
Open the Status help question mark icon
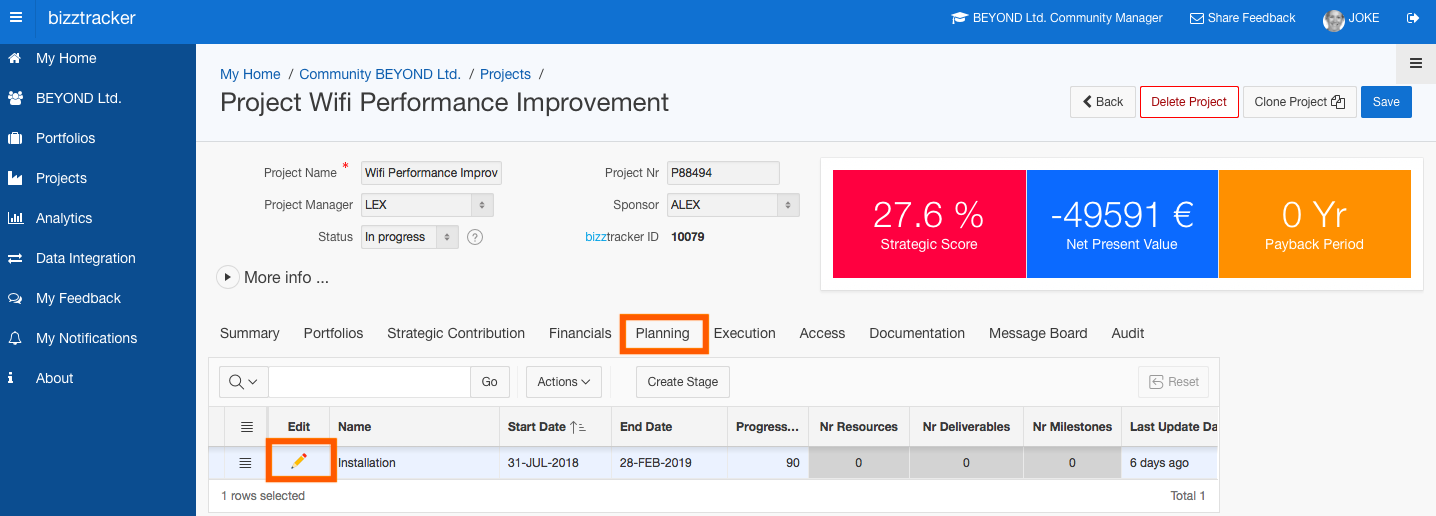(475, 237)
